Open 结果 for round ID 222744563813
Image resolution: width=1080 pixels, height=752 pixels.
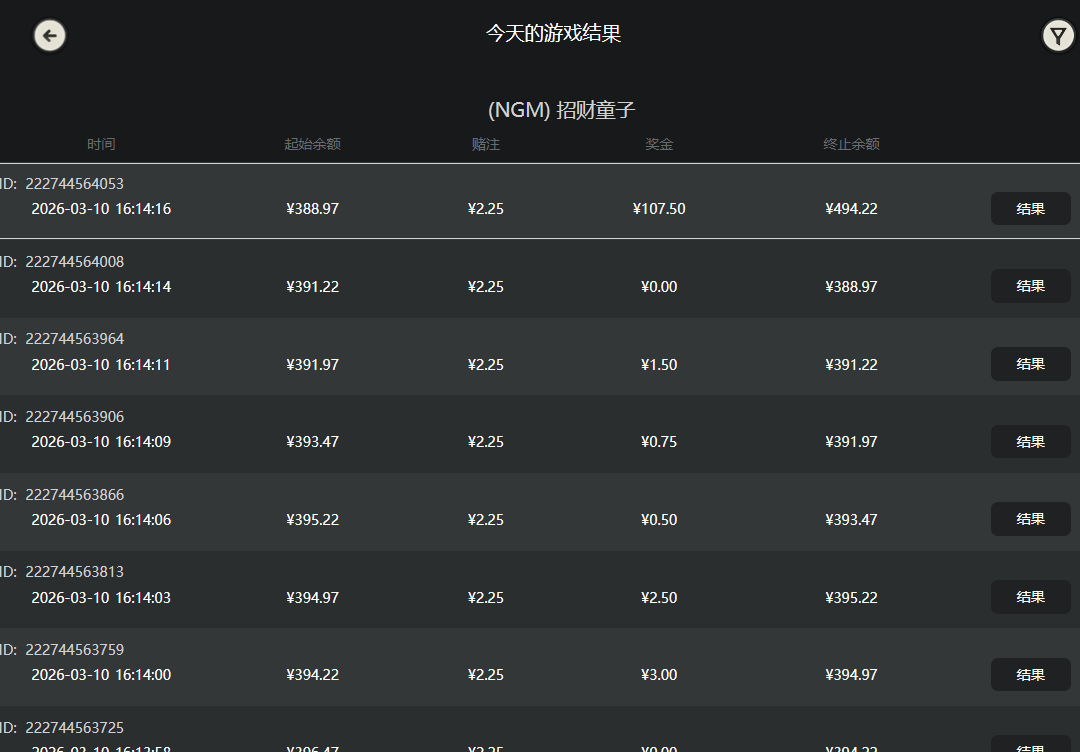(1030, 597)
